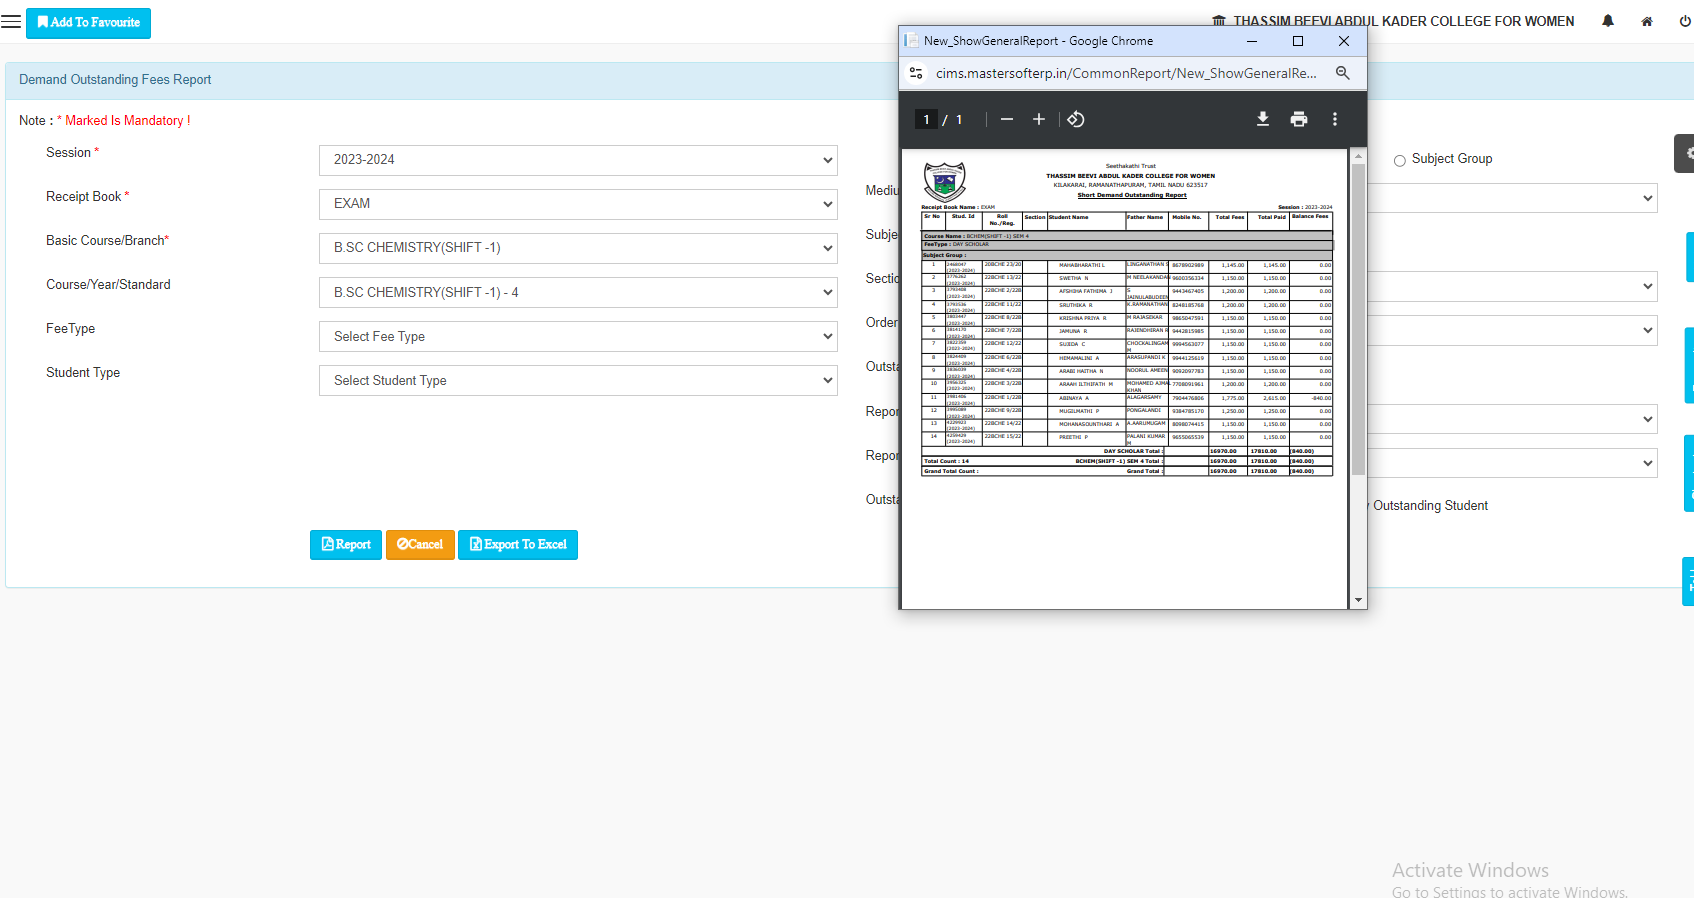The height and width of the screenshot is (898, 1694).
Task: Zoom in on the PDF
Action: coord(1039,119)
